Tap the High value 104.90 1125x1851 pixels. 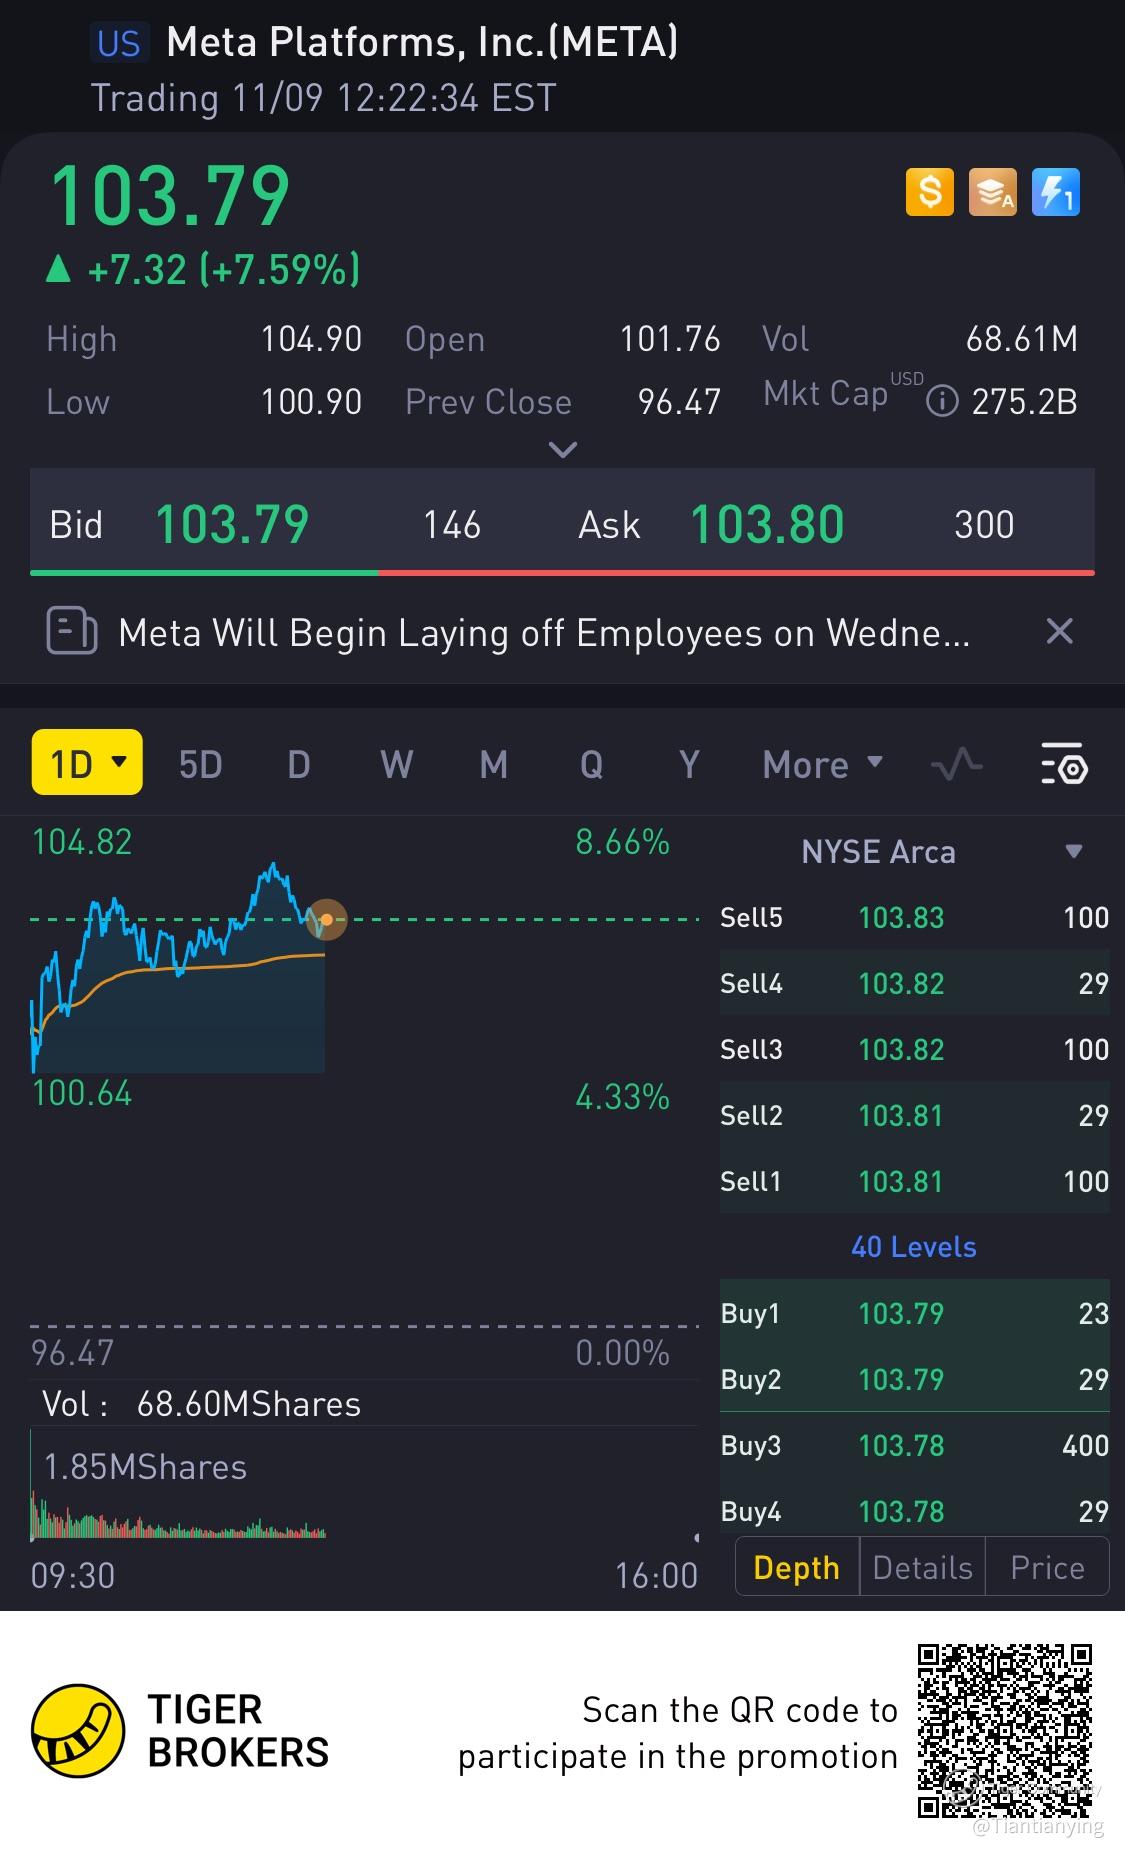tap(311, 339)
